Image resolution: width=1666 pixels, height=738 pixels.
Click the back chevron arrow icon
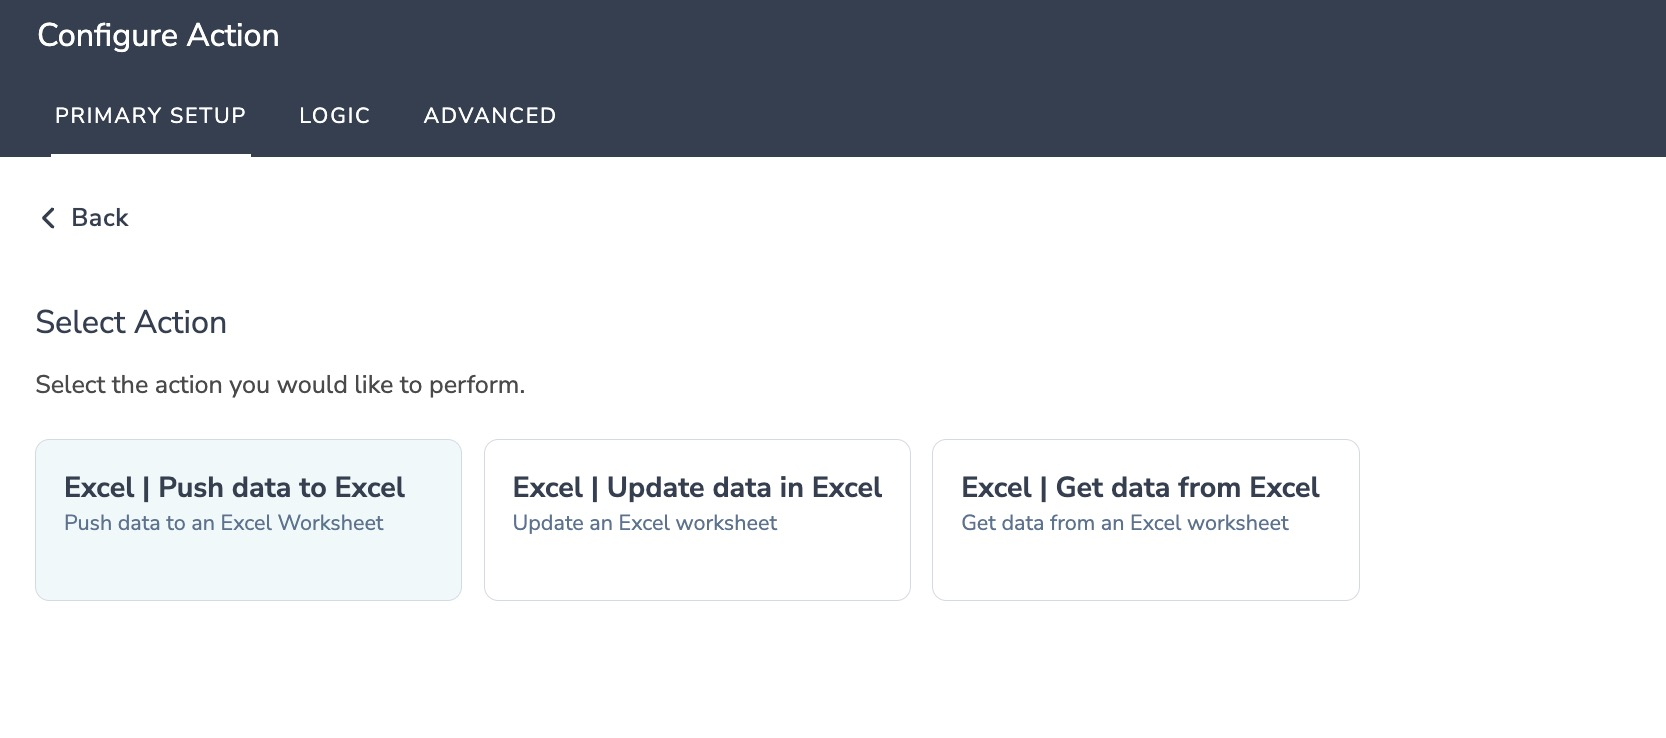point(47,218)
